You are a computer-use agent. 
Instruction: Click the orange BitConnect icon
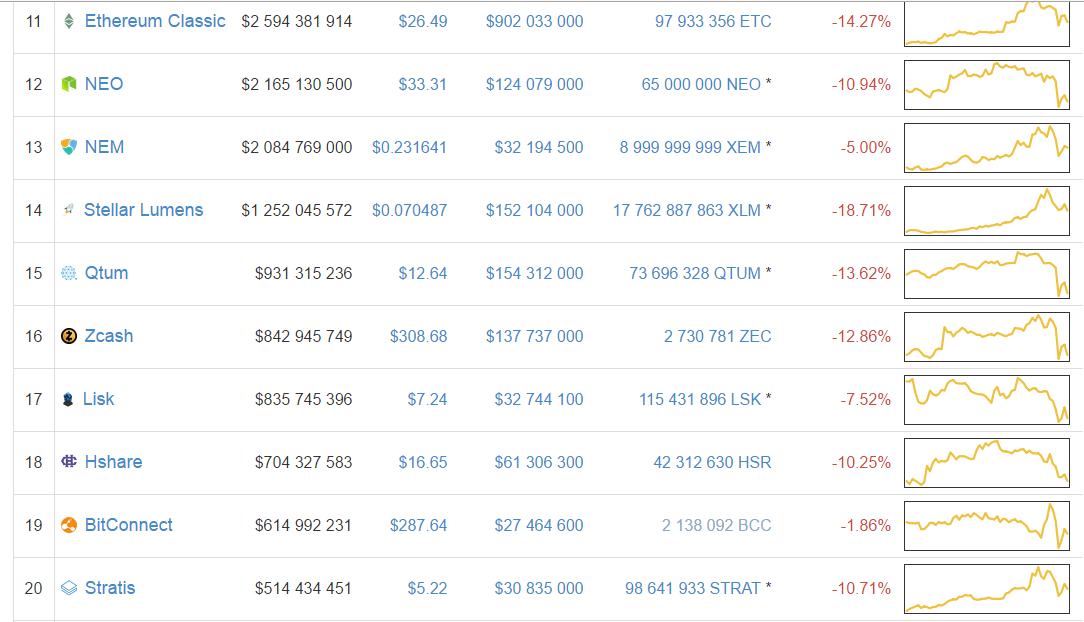pos(68,525)
